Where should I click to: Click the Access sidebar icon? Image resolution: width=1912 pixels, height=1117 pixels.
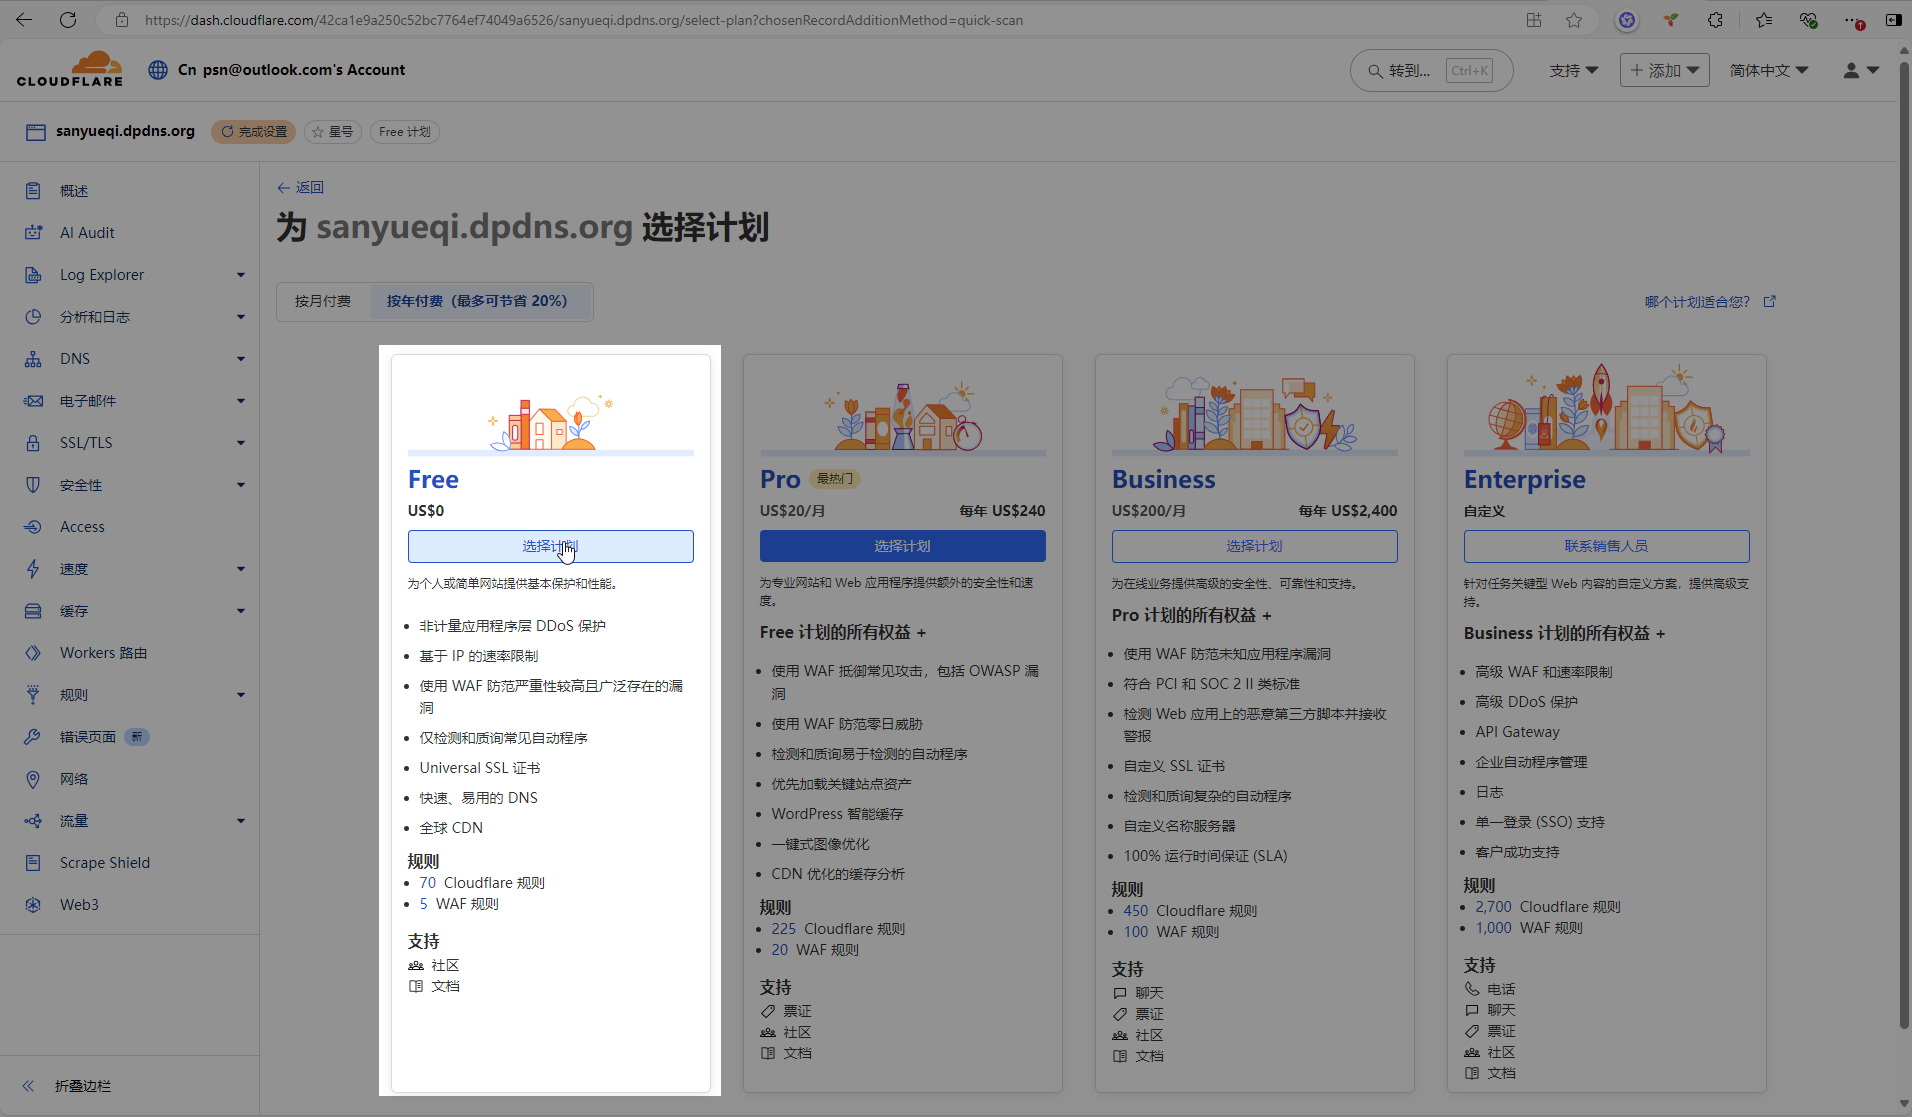pos(33,527)
